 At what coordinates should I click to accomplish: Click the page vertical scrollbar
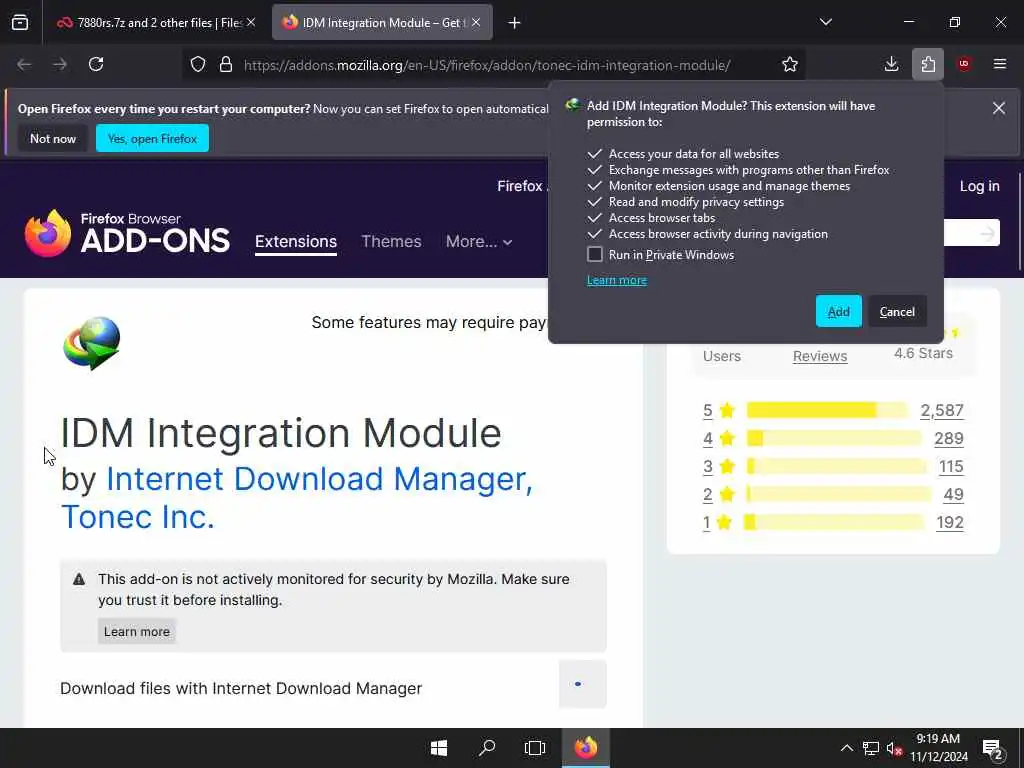click(1020, 222)
